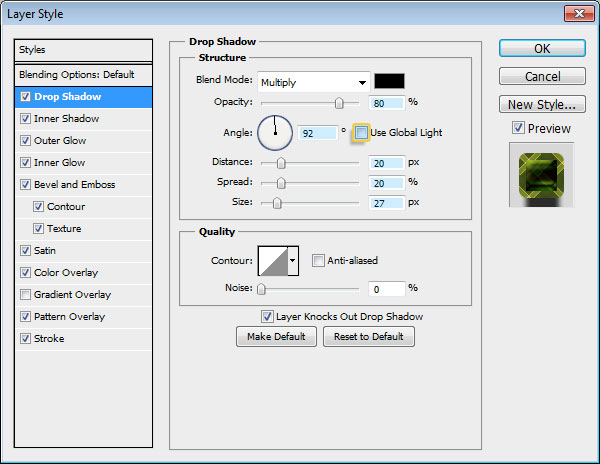This screenshot has width=600, height=464.
Task: Click the style preview thumbnail
Action: click(x=541, y=174)
